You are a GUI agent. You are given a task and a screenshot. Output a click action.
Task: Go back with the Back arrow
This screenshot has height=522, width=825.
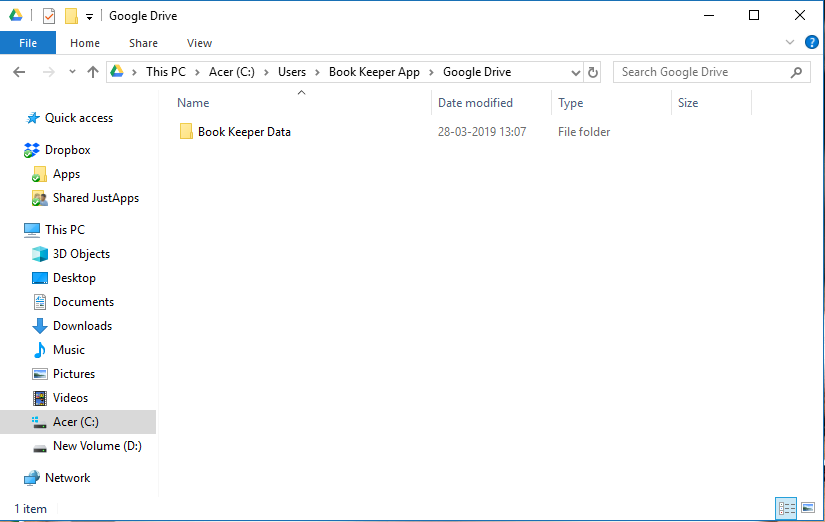tap(19, 72)
